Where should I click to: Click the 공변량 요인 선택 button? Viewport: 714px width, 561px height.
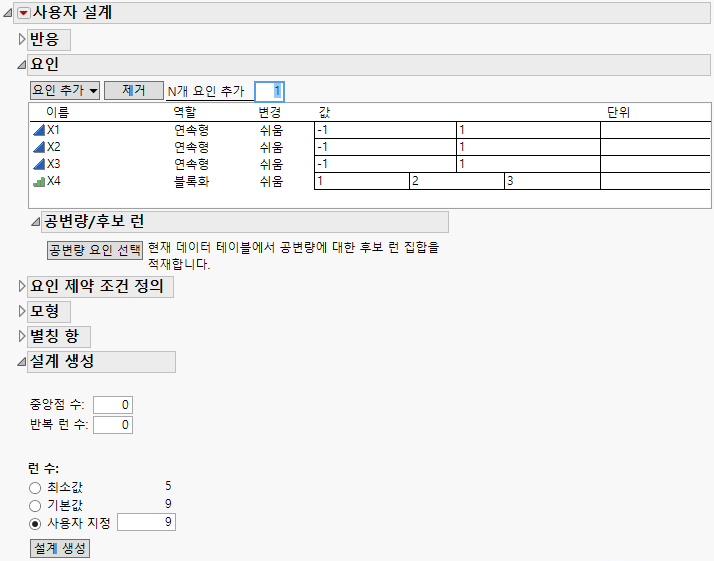(x=95, y=250)
